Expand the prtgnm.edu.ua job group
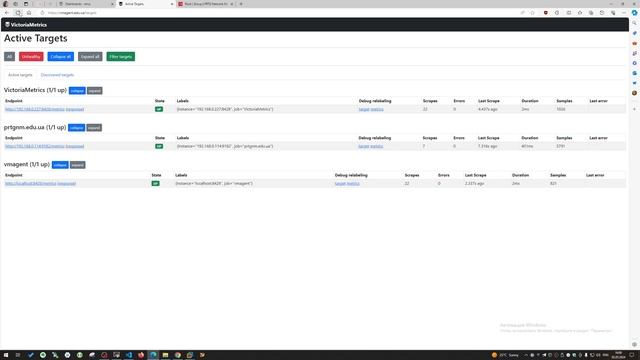This screenshot has width=640, height=360. (x=94, y=128)
